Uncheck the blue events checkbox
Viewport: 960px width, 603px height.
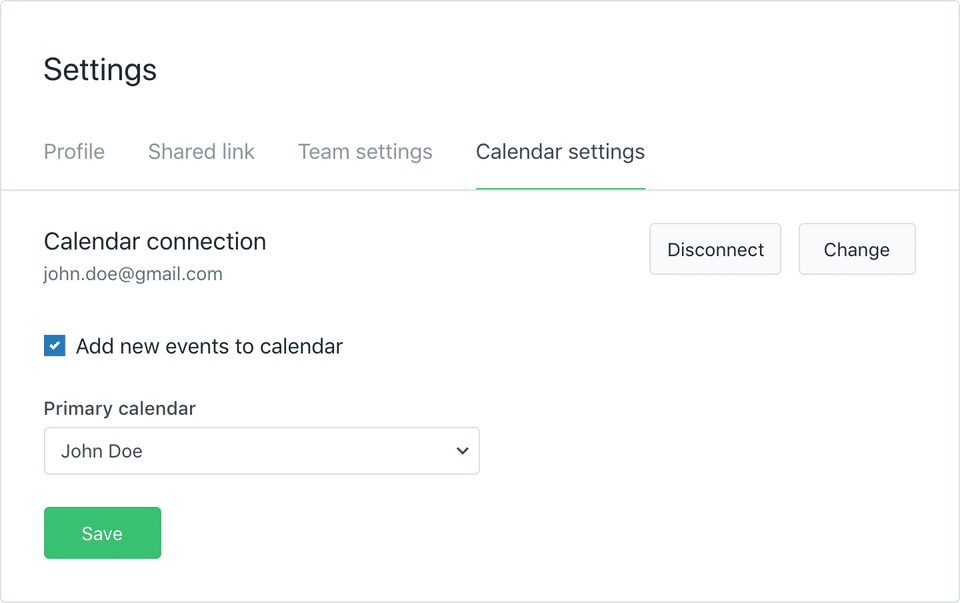point(55,346)
